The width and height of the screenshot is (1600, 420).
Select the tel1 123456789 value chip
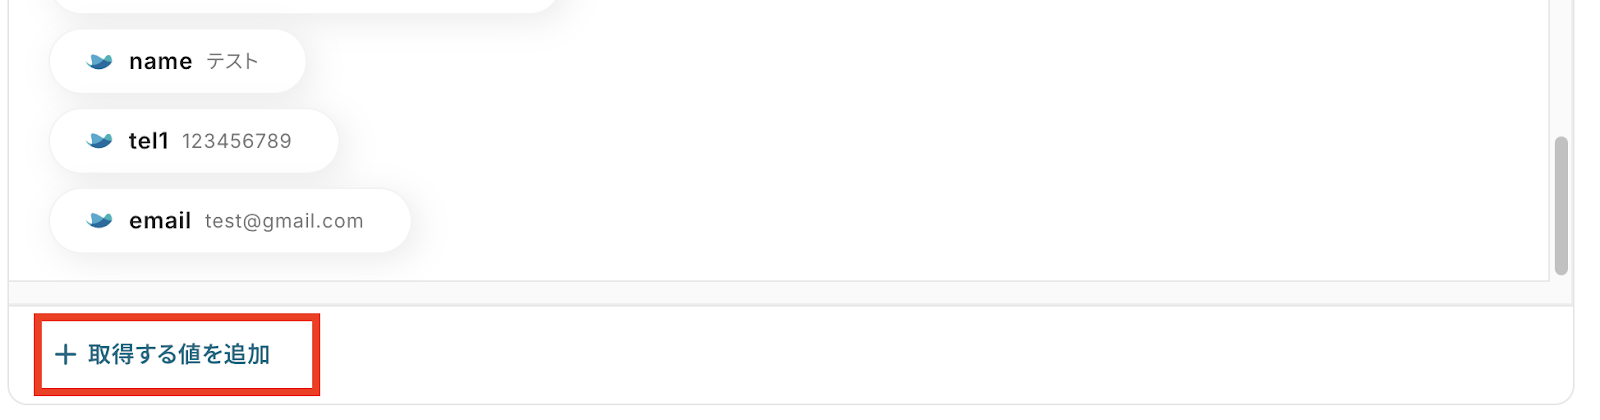point(194,141)
